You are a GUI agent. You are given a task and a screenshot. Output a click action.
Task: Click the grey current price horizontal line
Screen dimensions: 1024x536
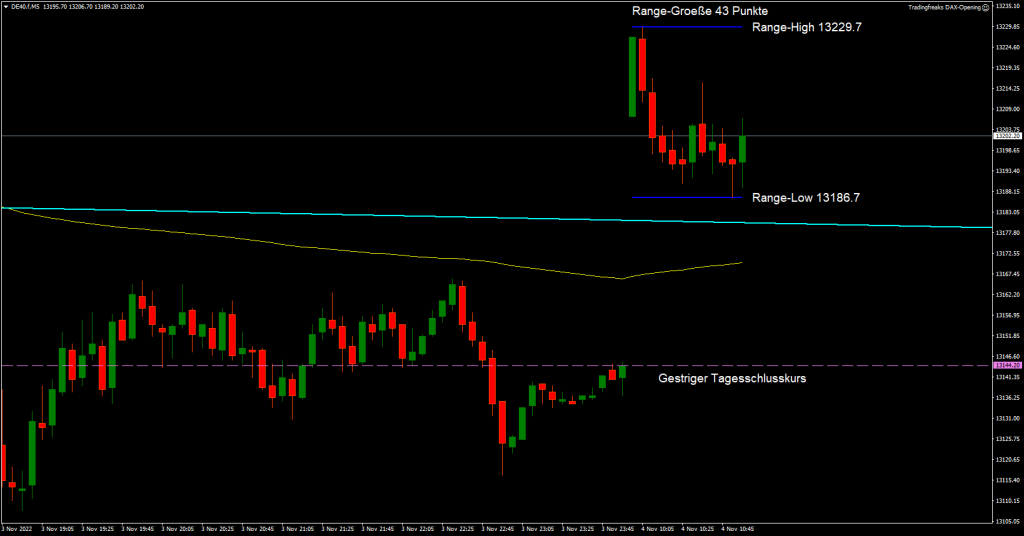click(x=300, y=135)
